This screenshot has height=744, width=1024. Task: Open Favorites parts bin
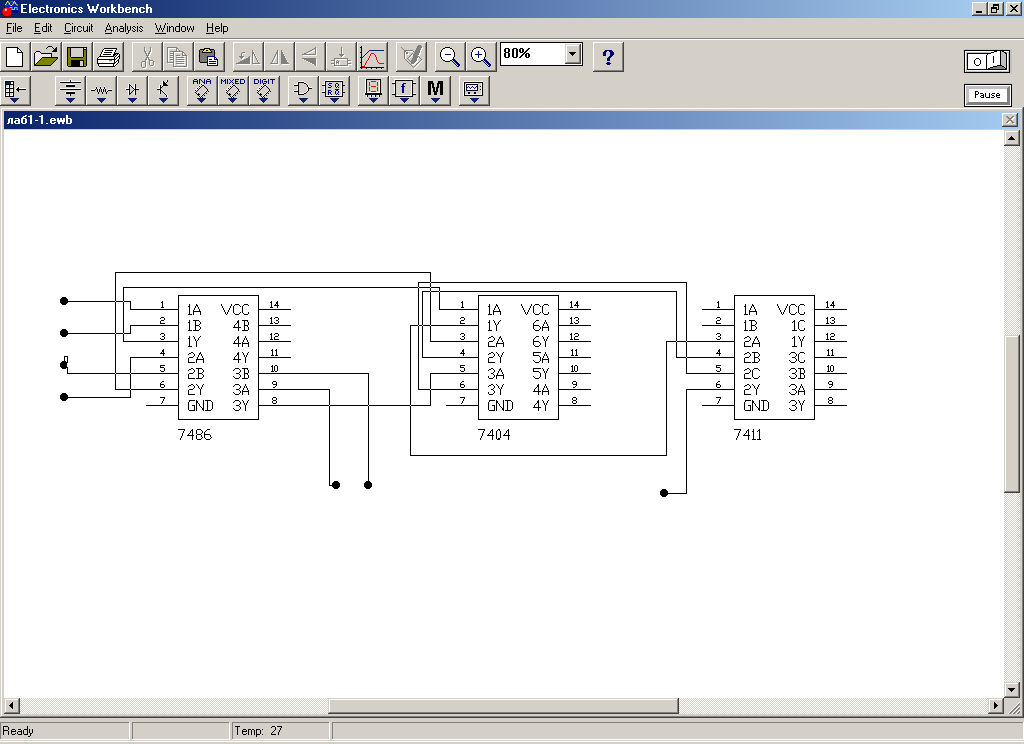15,90
